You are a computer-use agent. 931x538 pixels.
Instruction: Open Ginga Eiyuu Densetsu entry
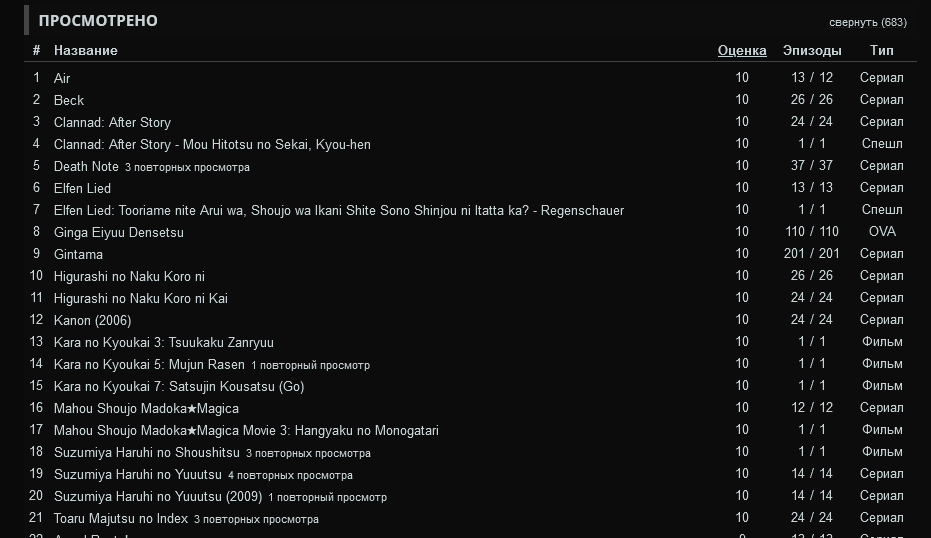coord(119,232)
